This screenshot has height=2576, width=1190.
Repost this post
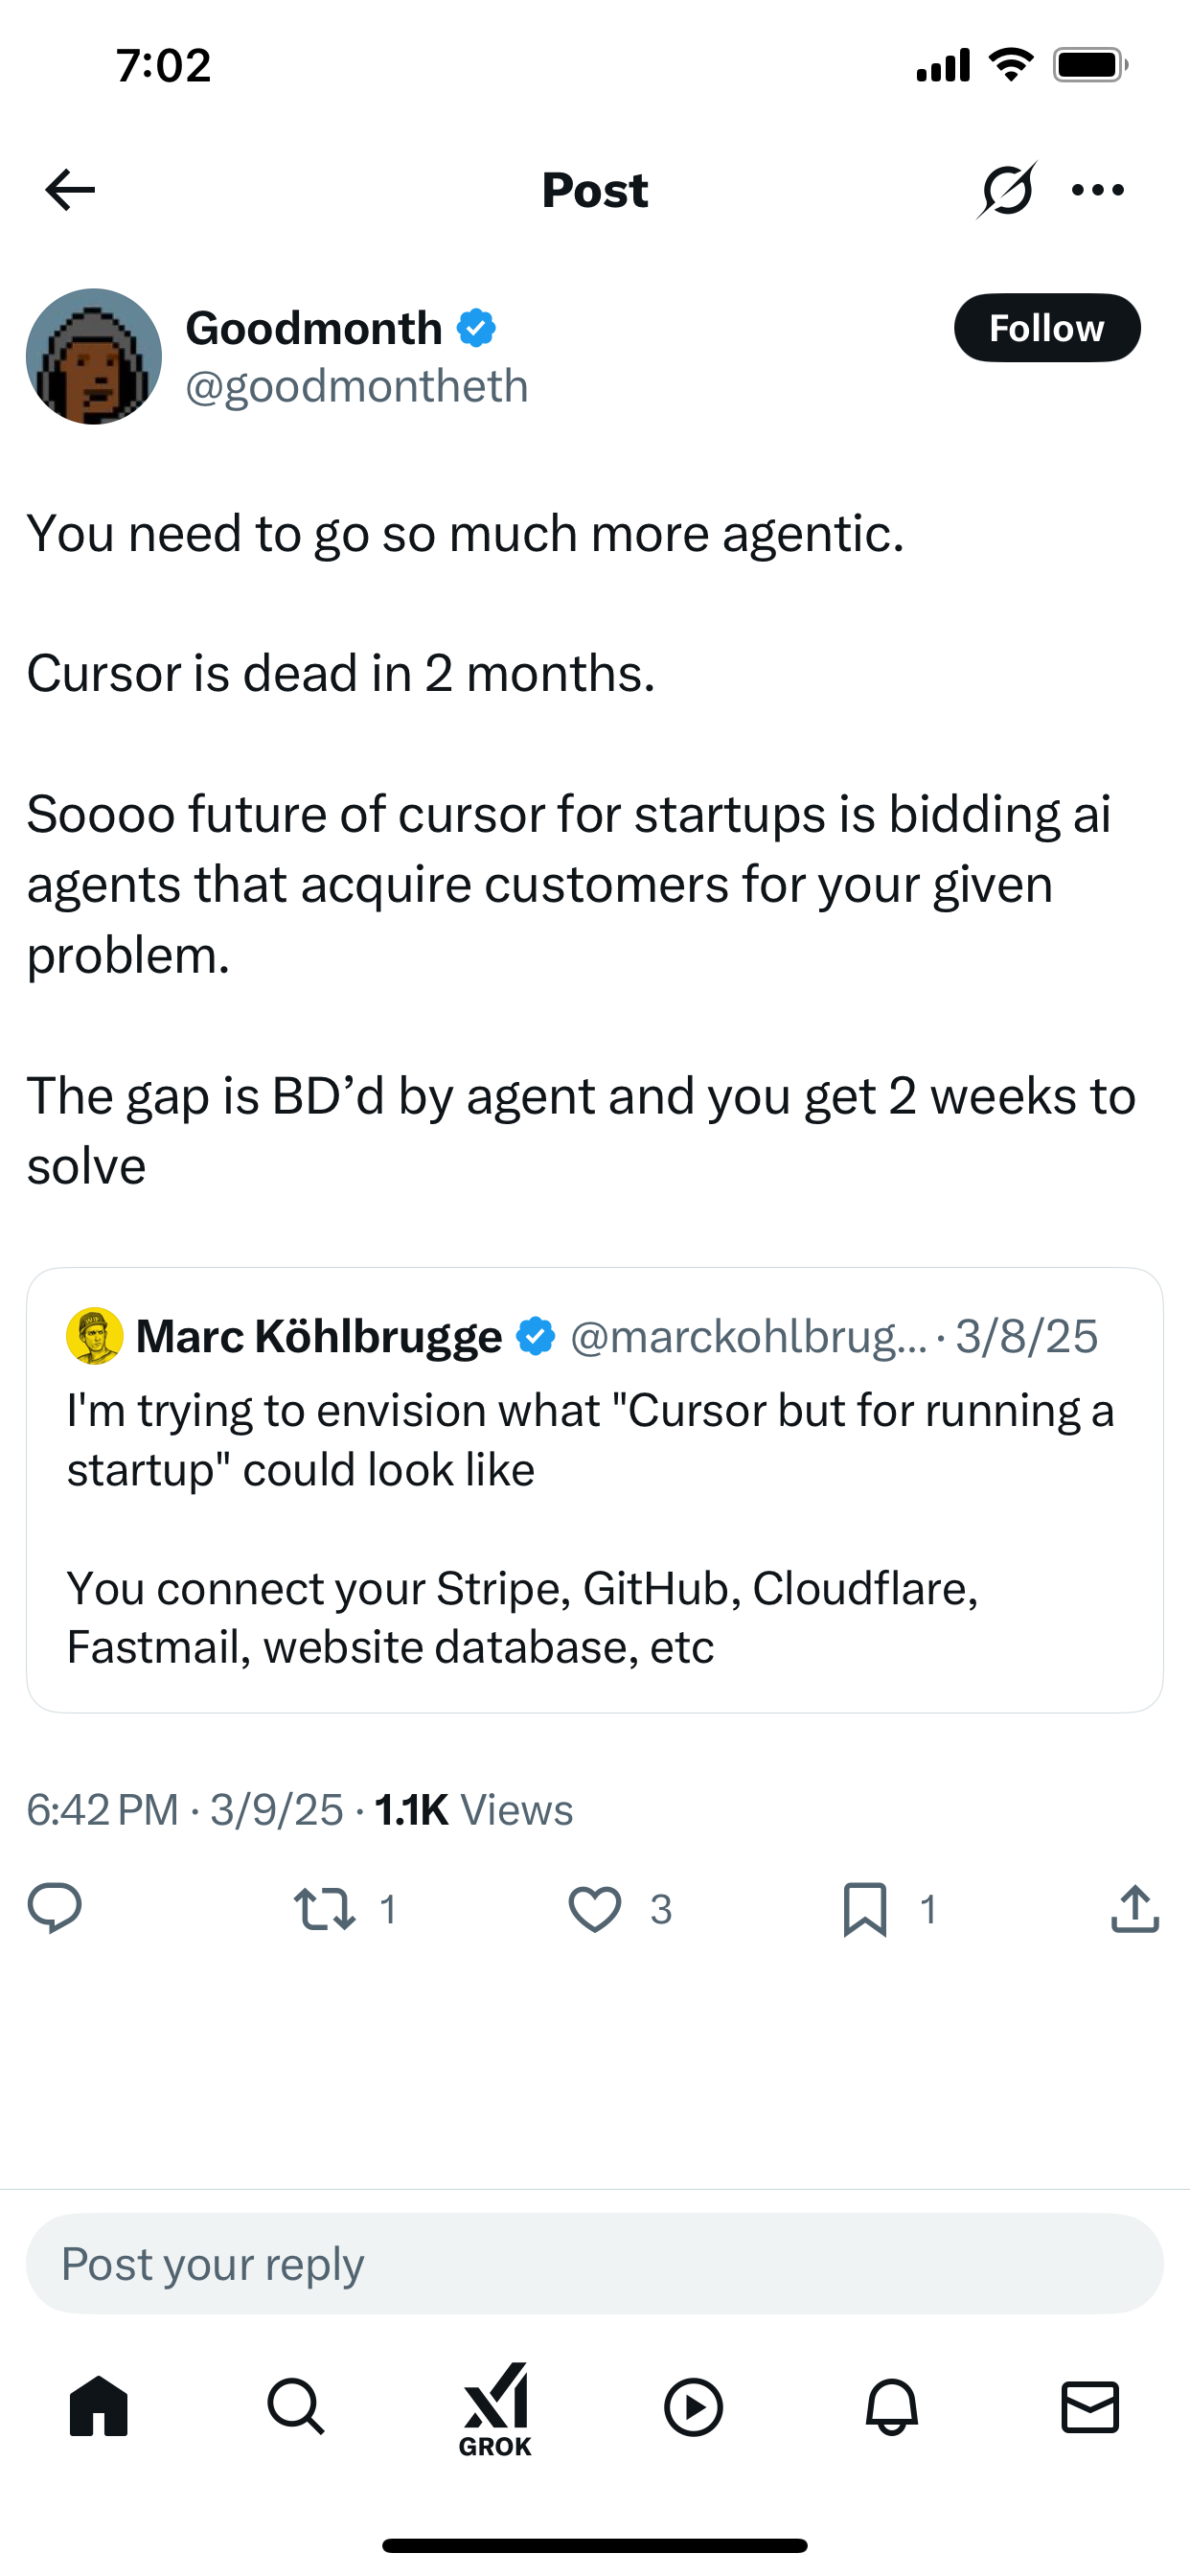pyautogui.click(x=325, y=1908)
